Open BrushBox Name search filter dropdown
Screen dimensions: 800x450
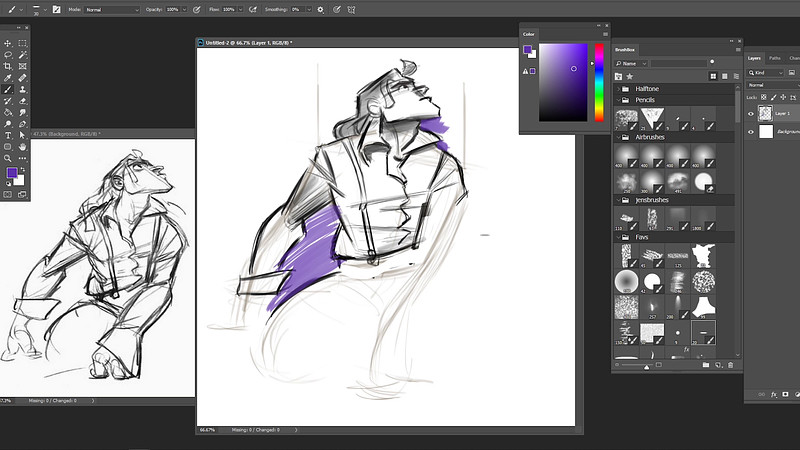pos(631,63)
